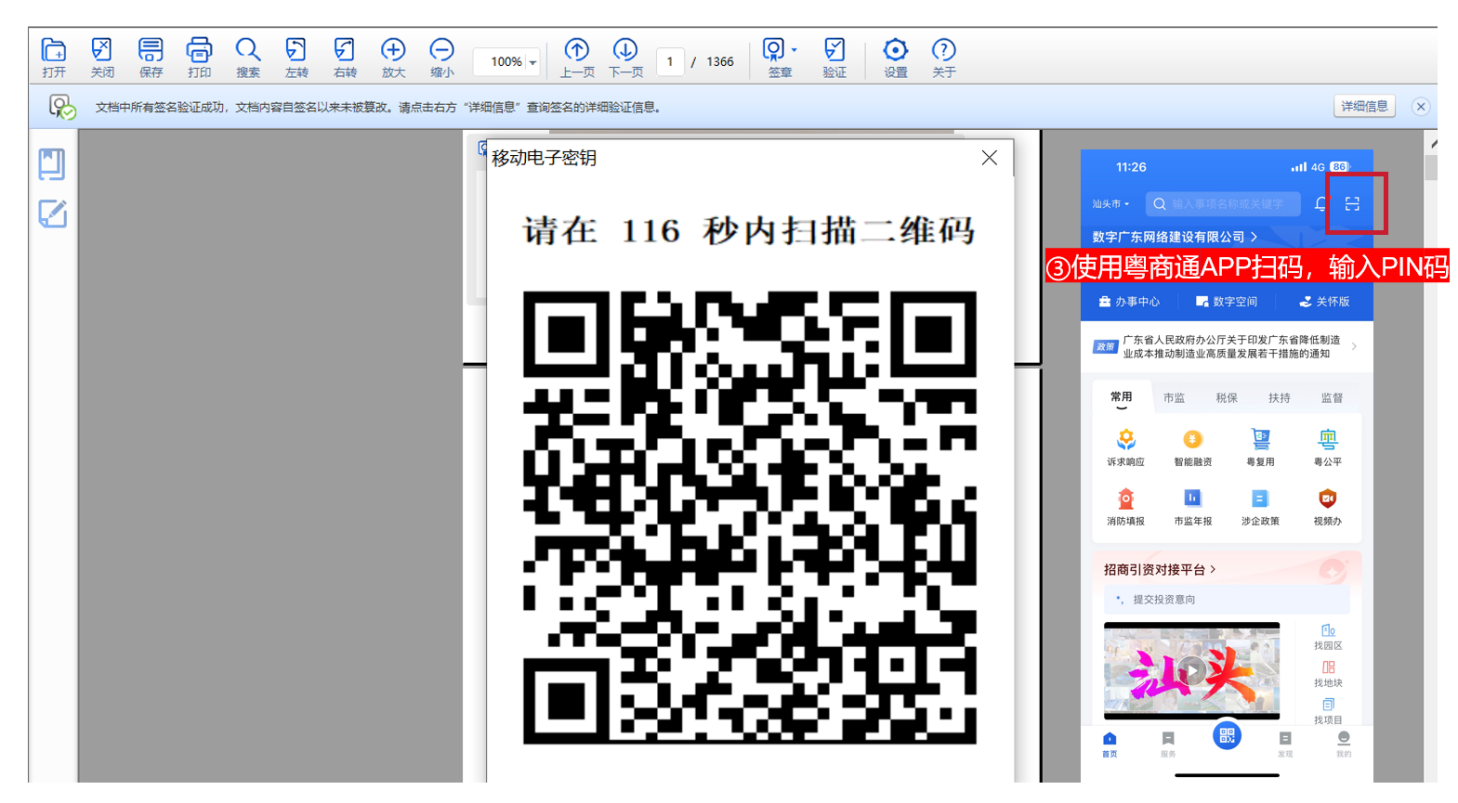
Task: Select the 扶持 tab
Action: coord(1279,398)
